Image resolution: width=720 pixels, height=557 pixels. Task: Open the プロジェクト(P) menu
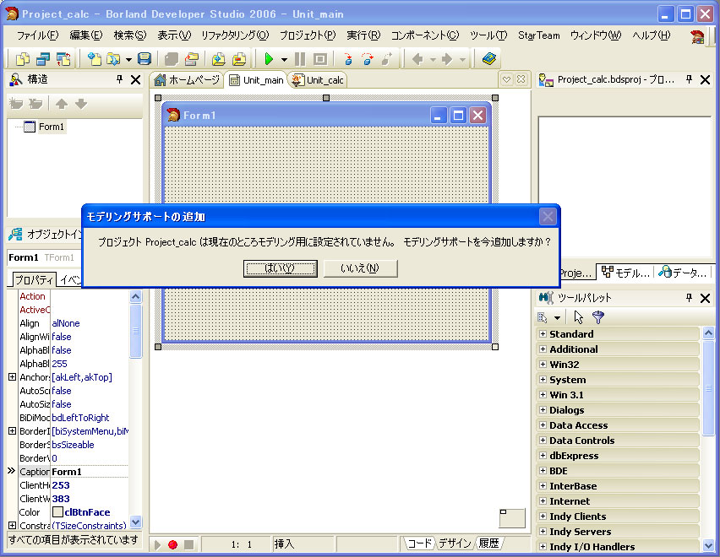pyautogui.click(x=308, y=35)
